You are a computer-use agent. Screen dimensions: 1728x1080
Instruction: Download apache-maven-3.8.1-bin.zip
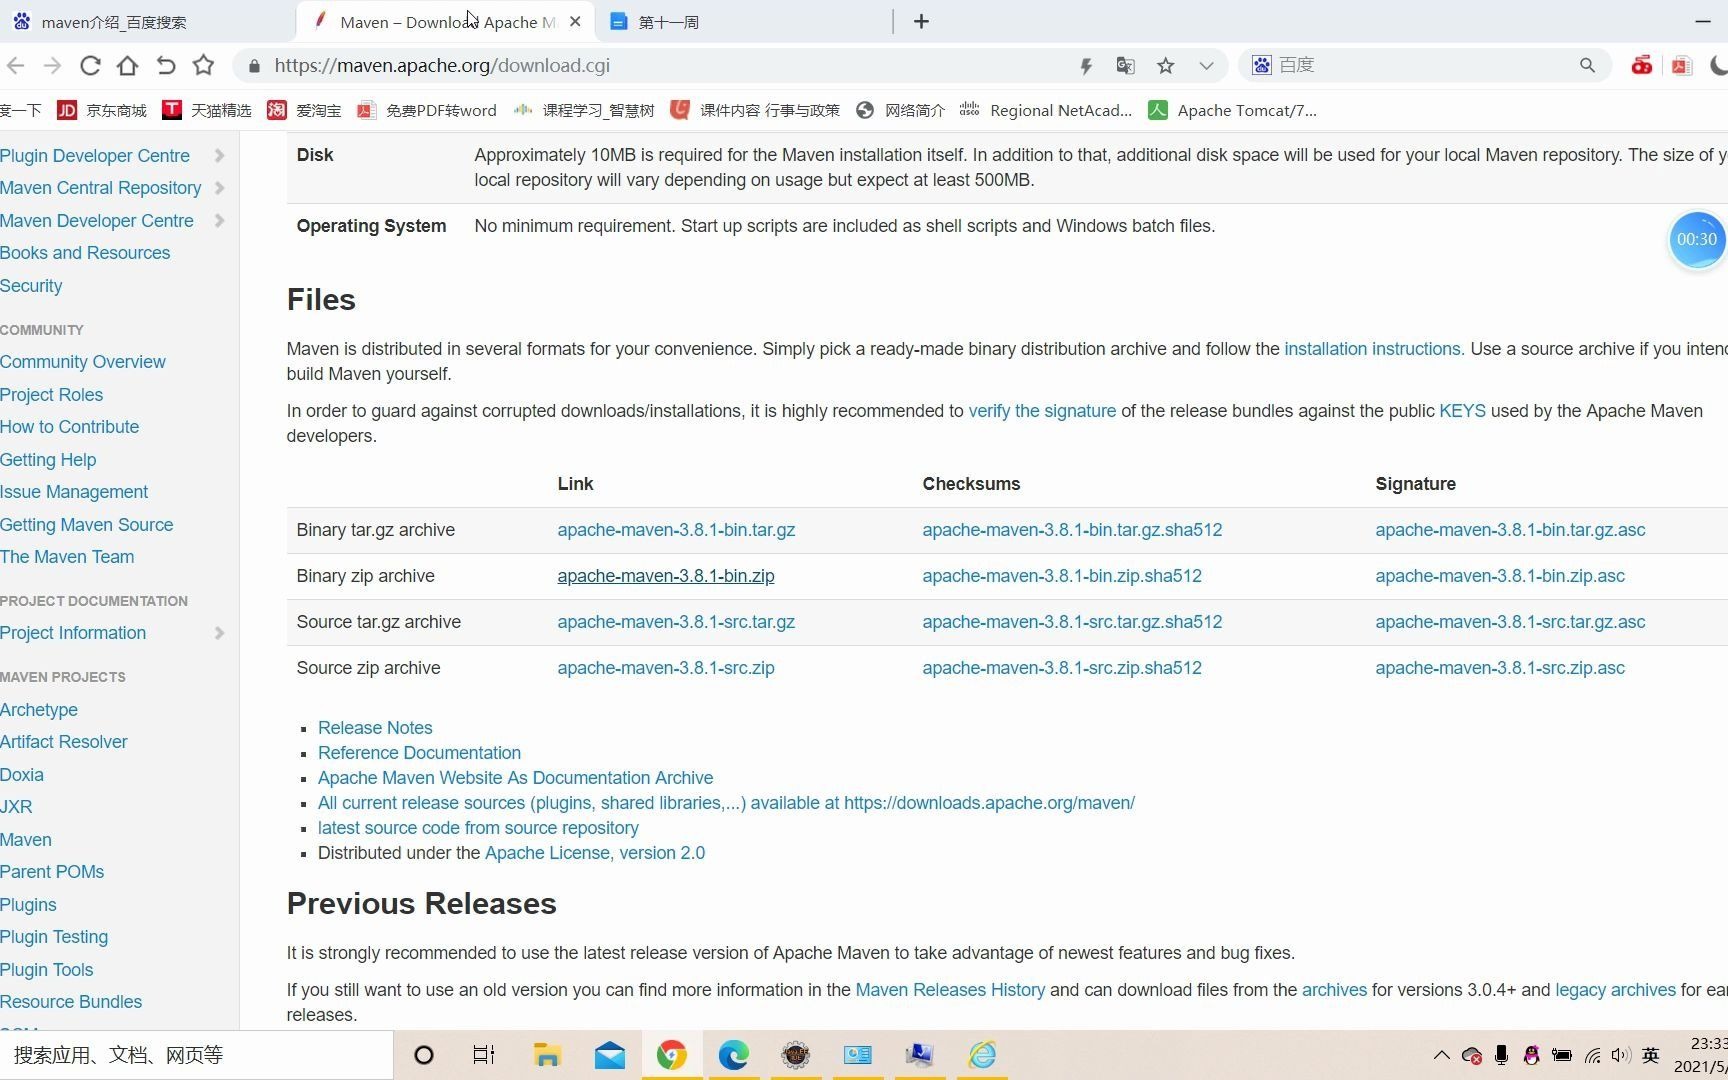click(666, 576)
